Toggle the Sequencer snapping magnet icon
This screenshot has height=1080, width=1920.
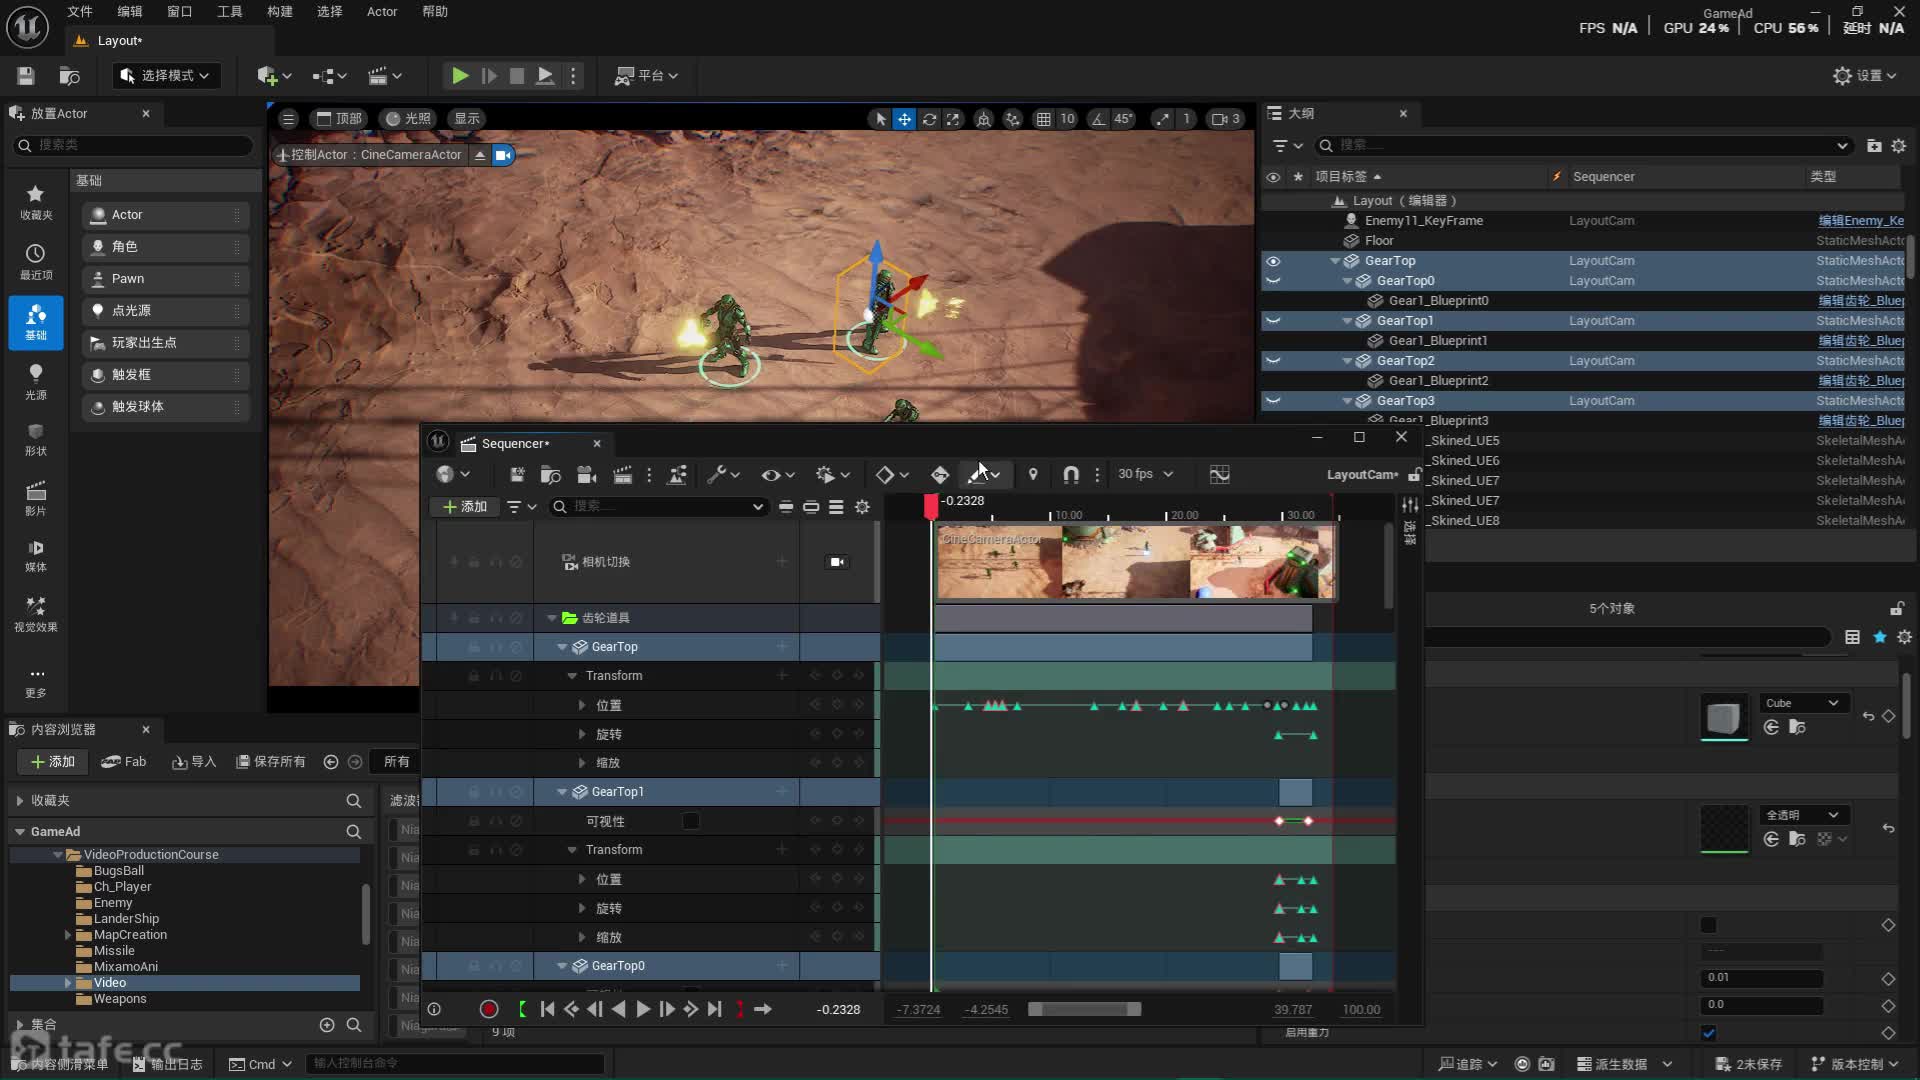pyautogui.click(x=1070, y=474)
